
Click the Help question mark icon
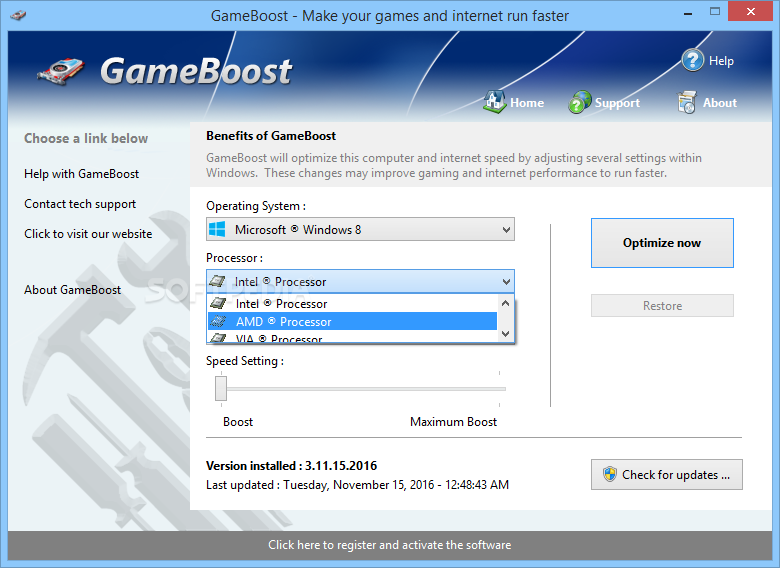click(692, 60)
